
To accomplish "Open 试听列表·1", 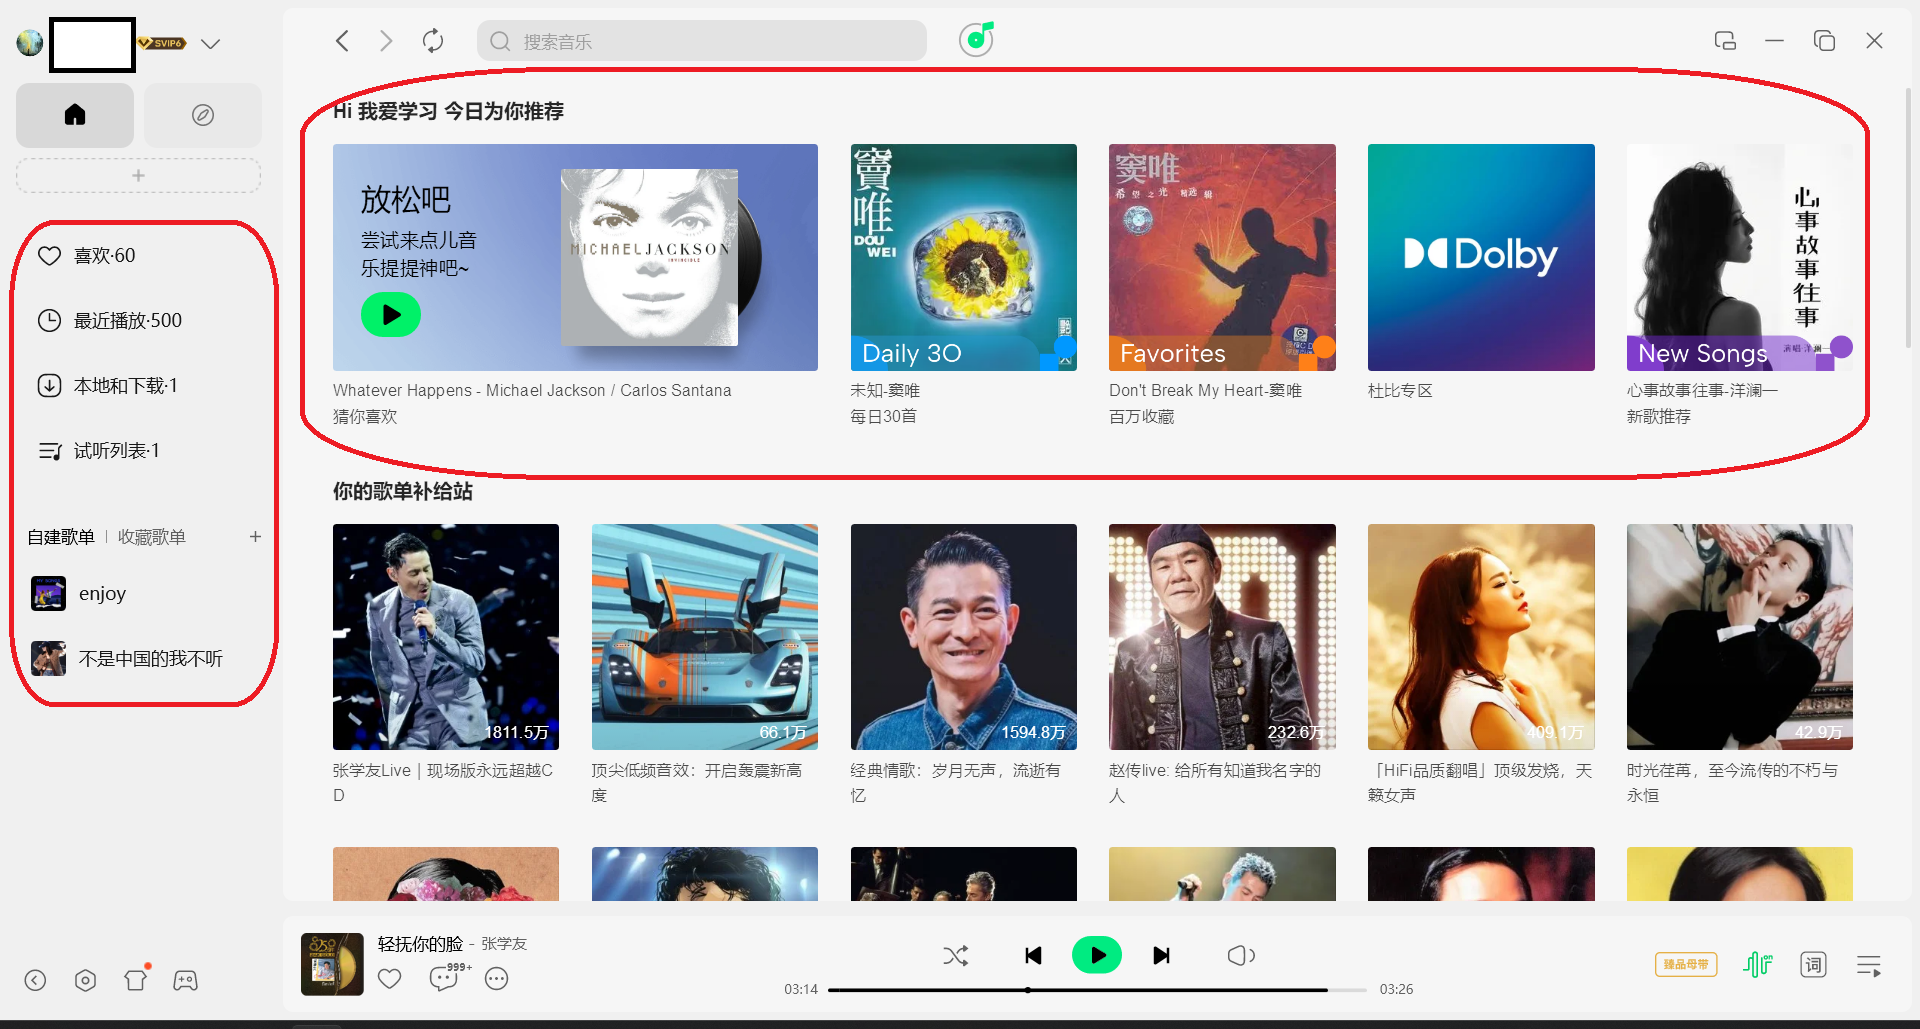I will (x=98, y=451).
